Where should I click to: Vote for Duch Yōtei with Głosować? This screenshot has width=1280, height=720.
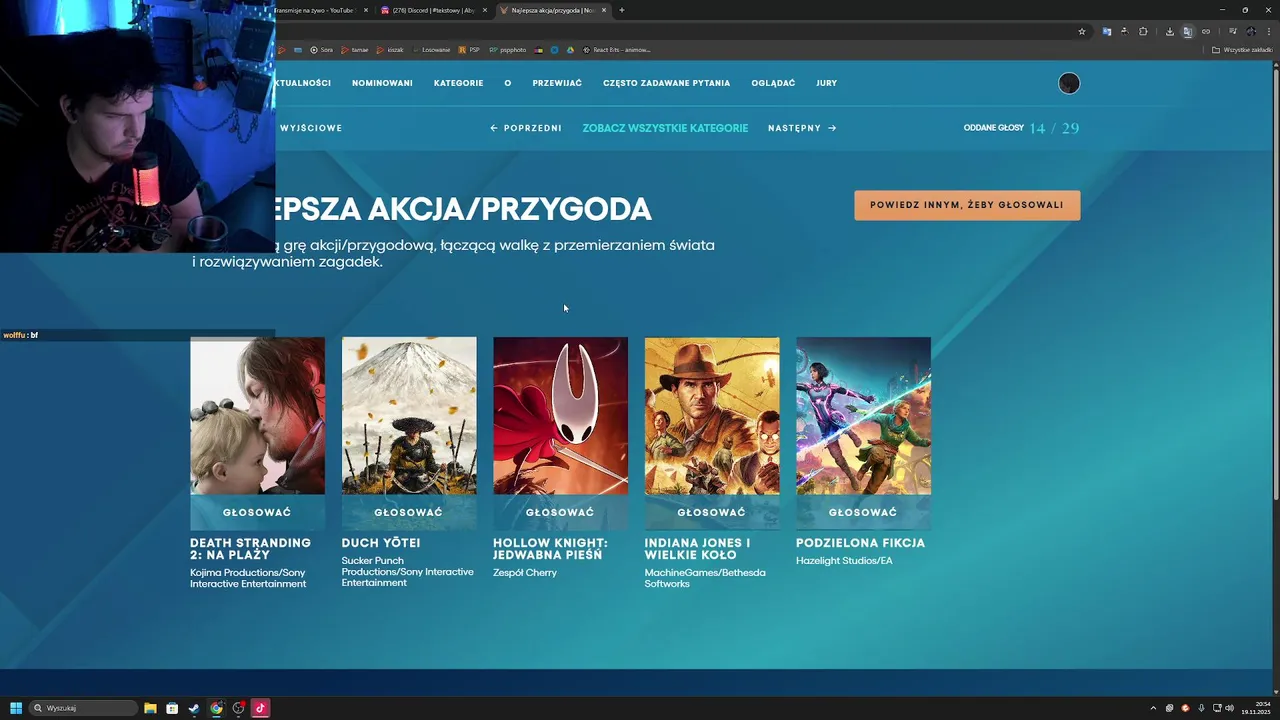point(409,512)
